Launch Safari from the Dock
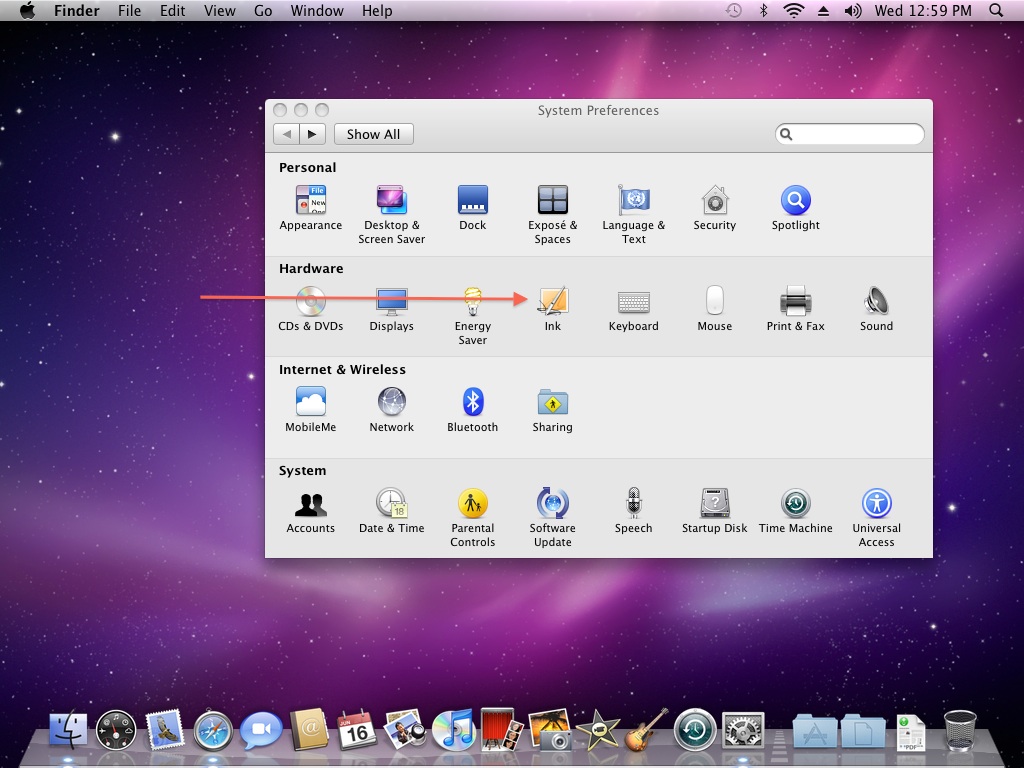The image size is (1024, 768). pos(212,729)
